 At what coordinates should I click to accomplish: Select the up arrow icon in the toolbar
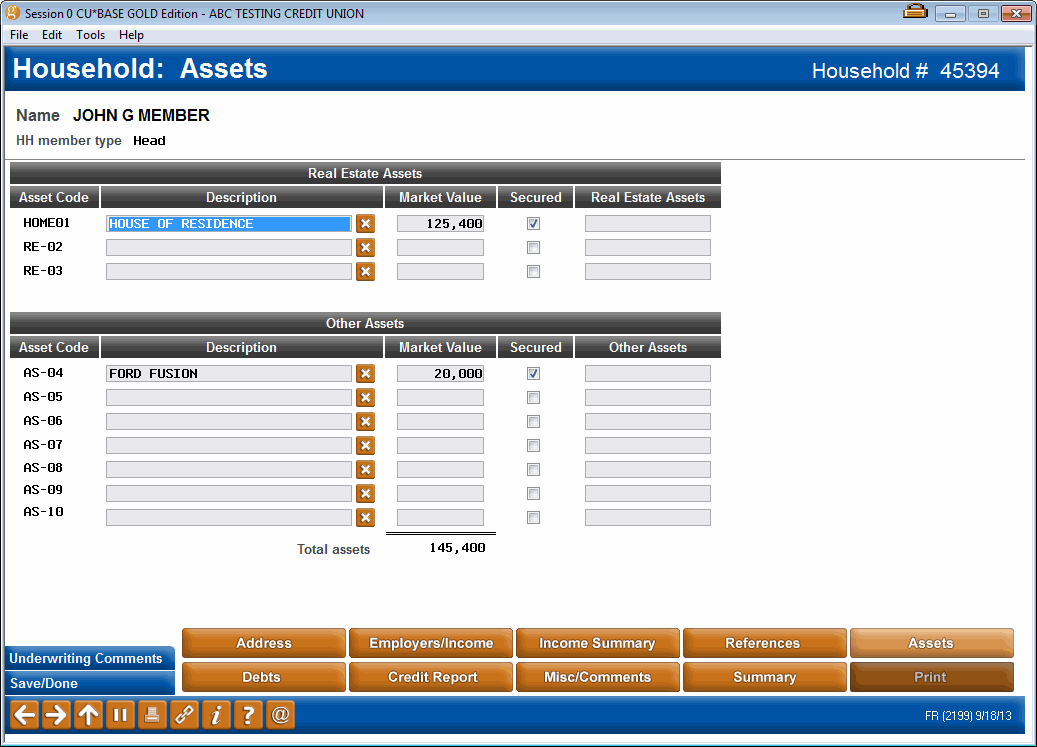coord(88,715)
